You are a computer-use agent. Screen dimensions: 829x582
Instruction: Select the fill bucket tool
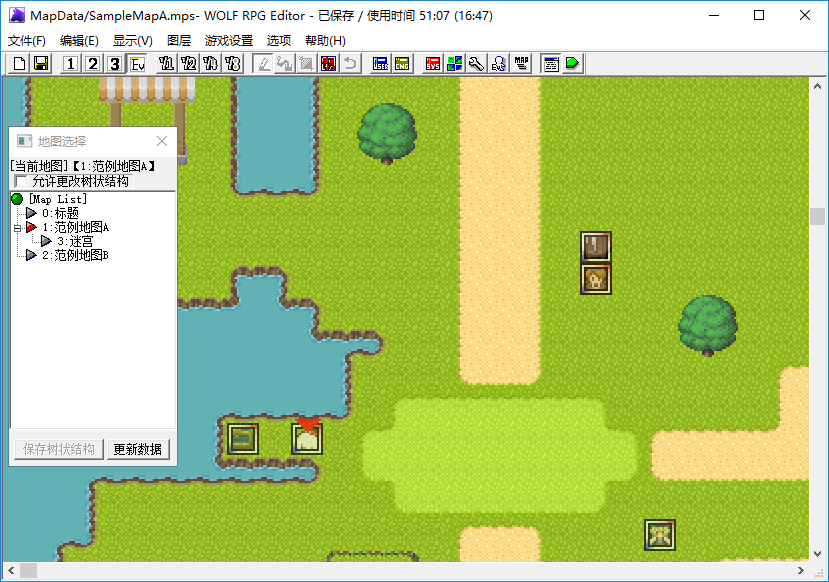(x=284, y=64)
